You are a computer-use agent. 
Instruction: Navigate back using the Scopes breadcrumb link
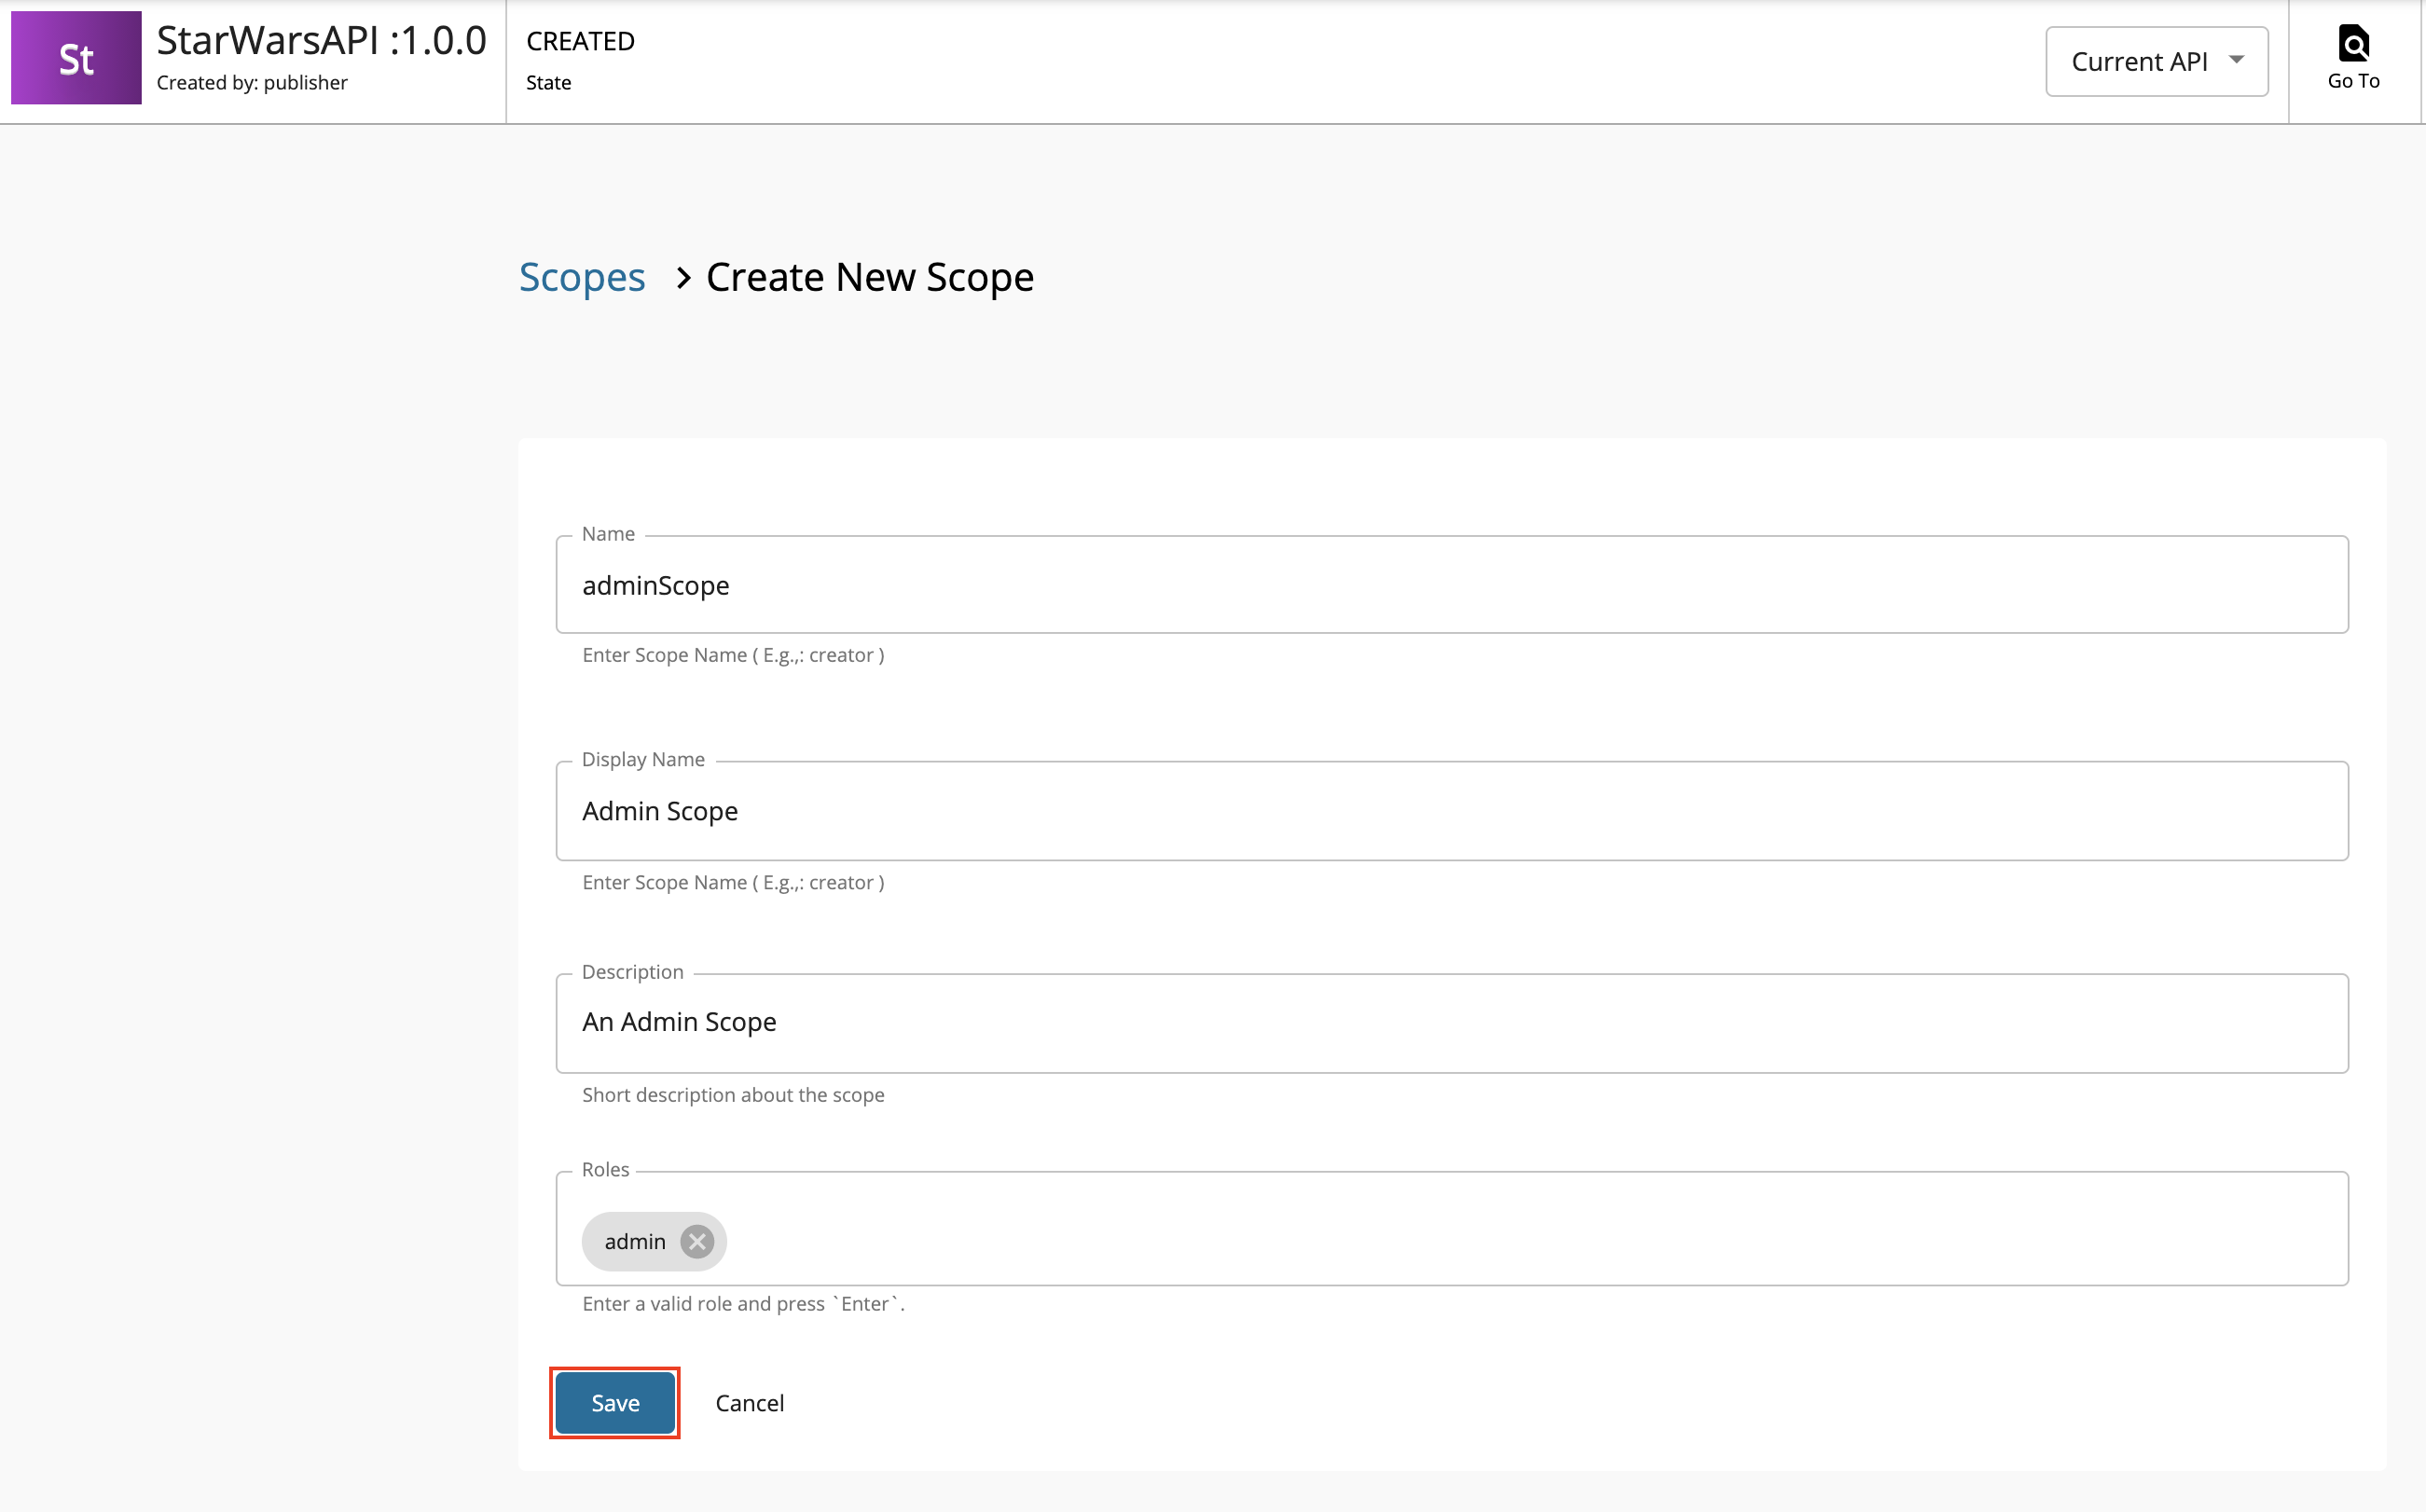581,278
